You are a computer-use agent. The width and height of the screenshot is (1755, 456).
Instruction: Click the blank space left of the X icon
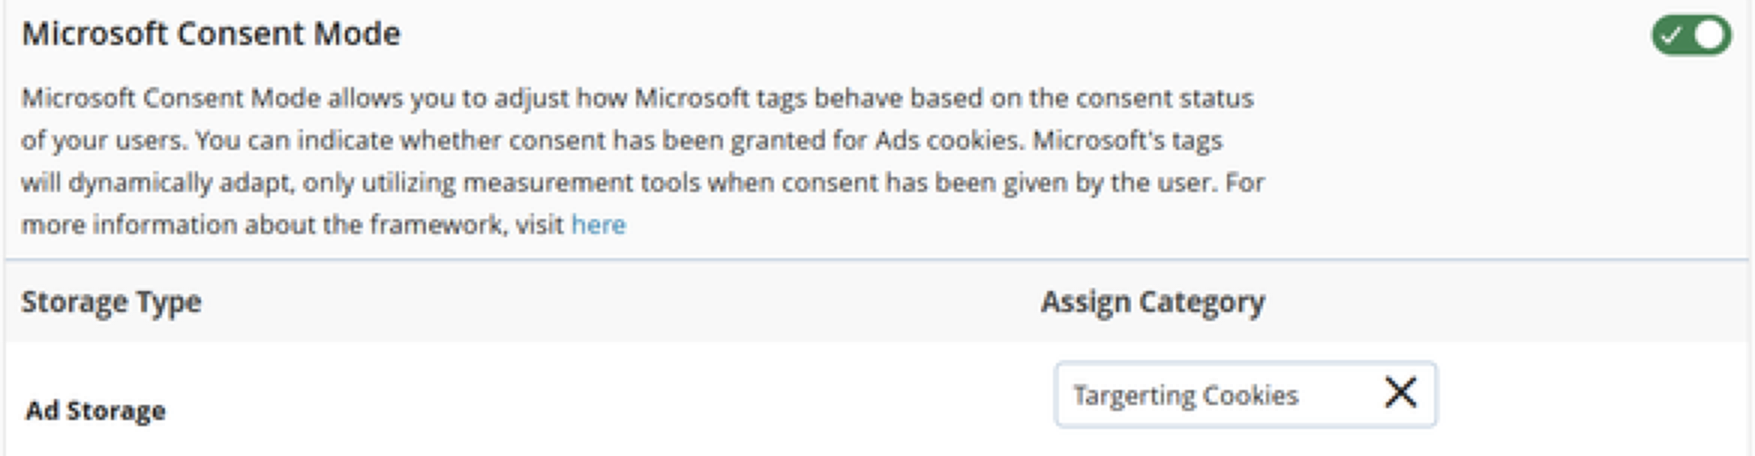click(x=1340, y=395)
